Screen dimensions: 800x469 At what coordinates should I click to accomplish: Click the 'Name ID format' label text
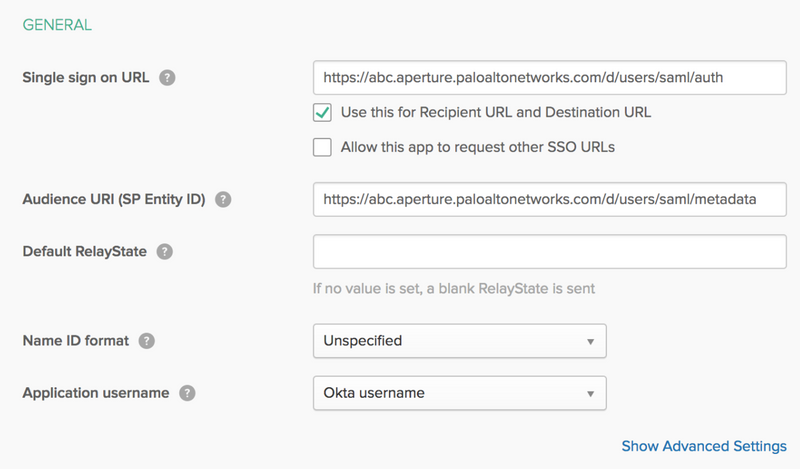76,340
